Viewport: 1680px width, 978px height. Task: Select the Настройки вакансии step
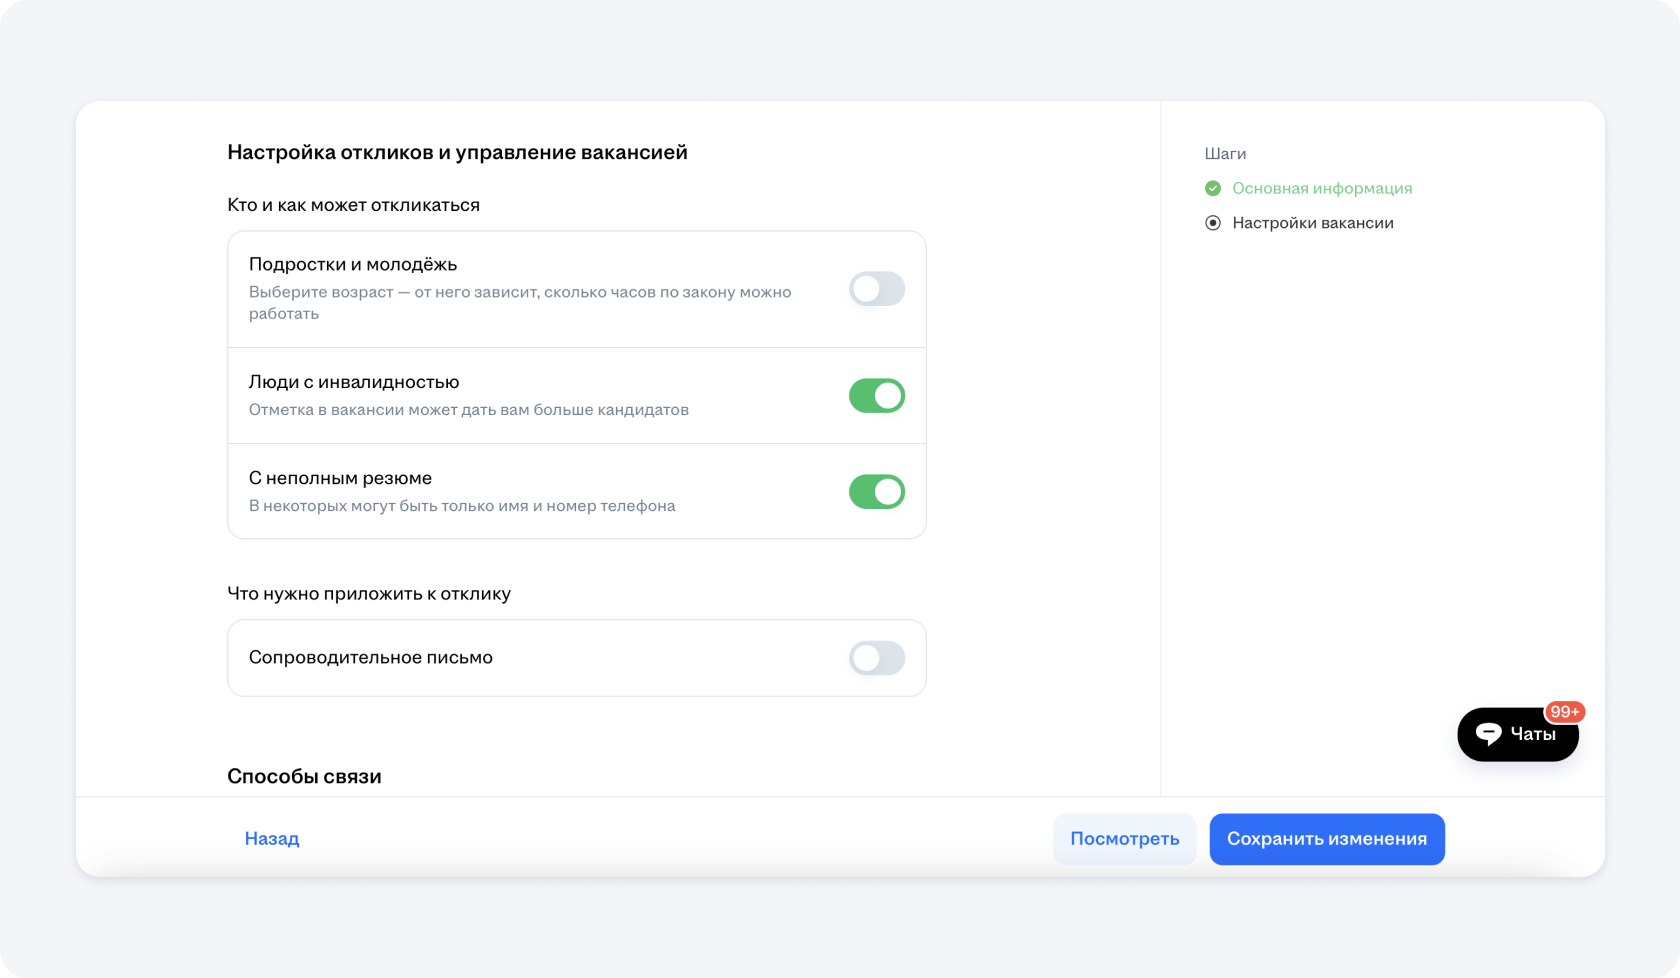[x=1312, y=223]
